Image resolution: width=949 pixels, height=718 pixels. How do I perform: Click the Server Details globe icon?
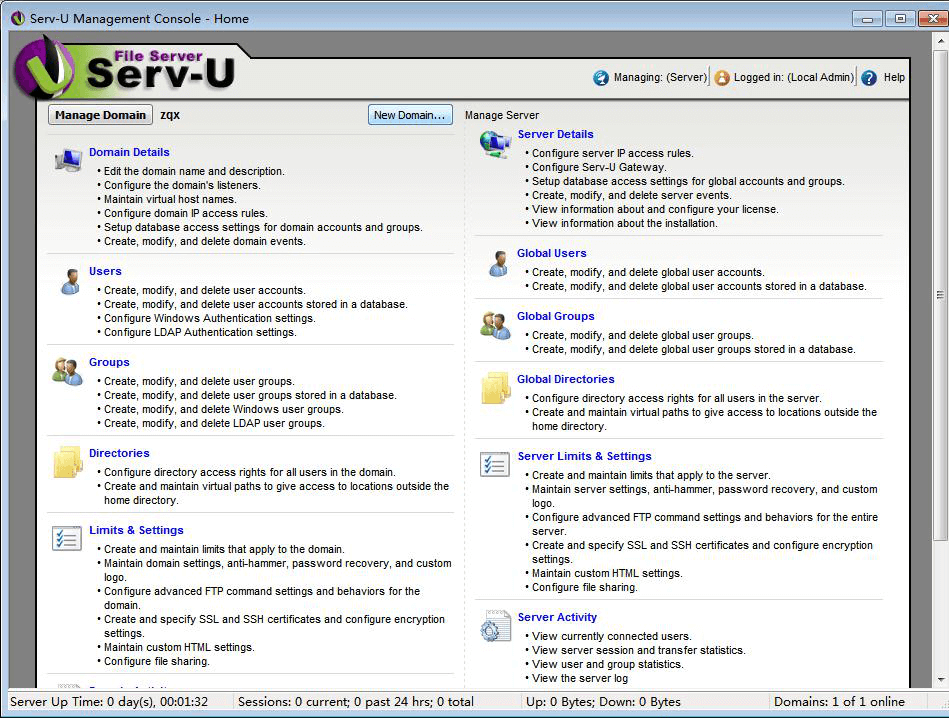coord(495,144)
